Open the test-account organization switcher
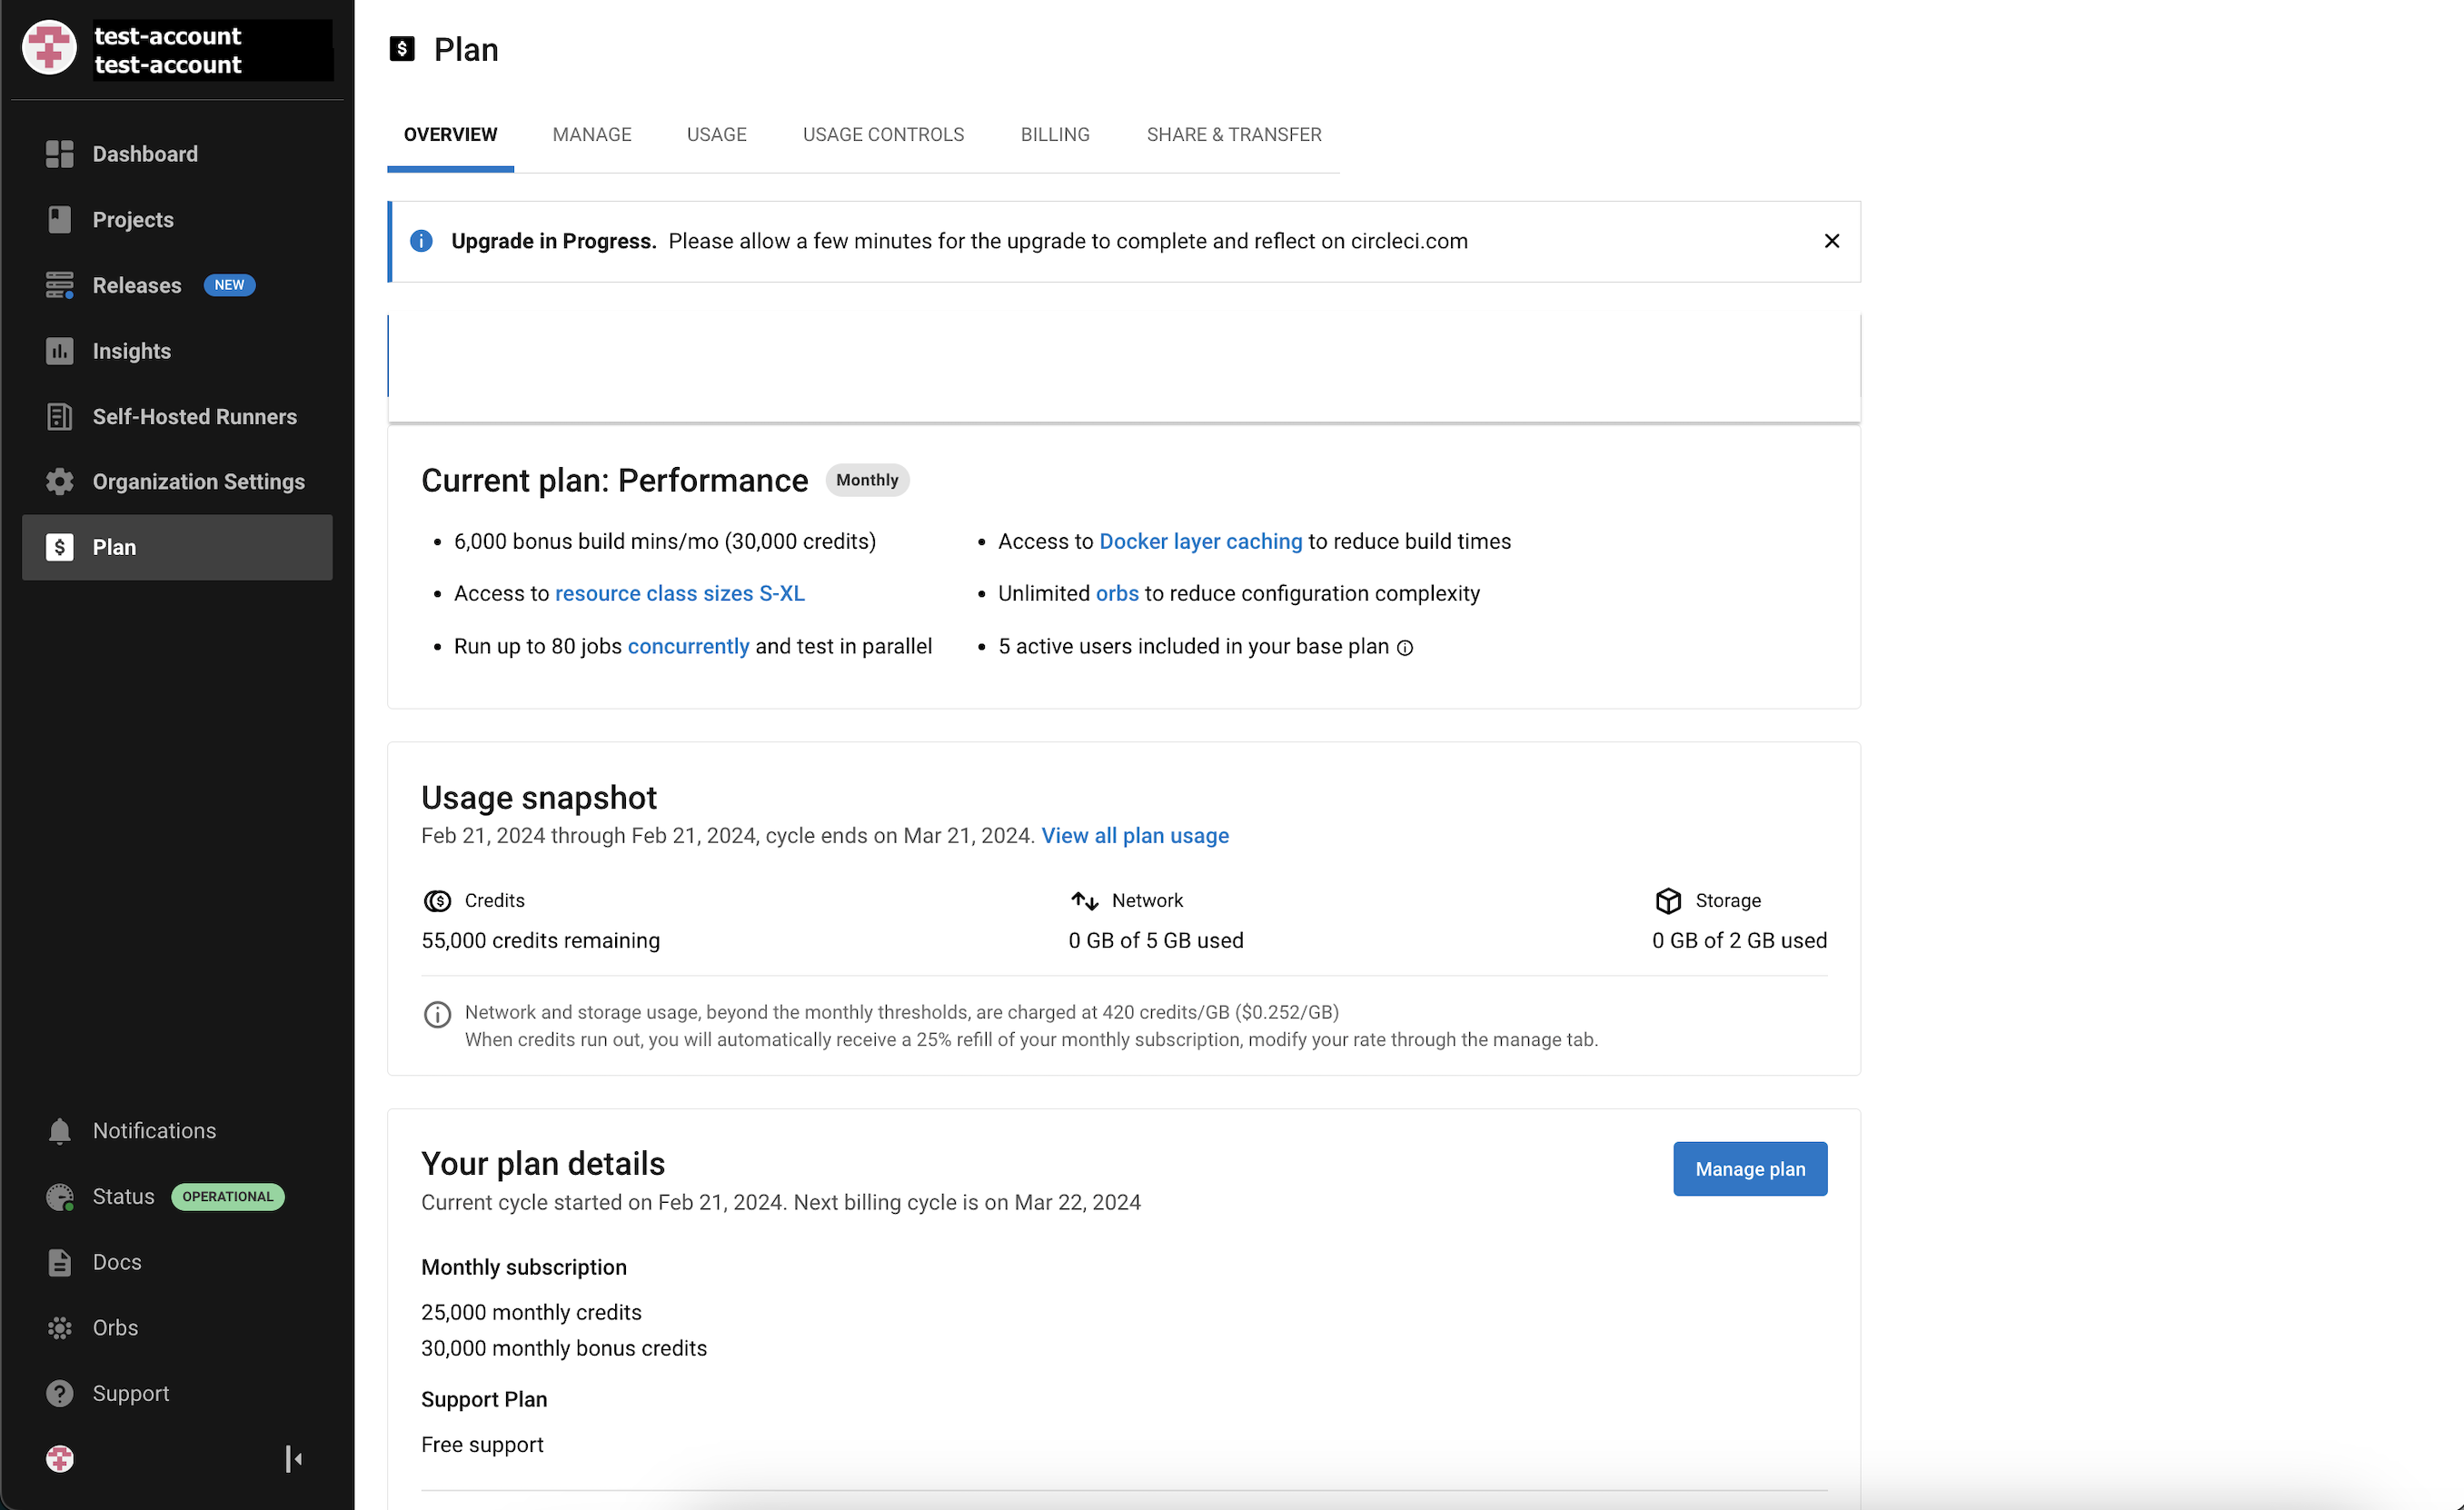 point(177,49)
